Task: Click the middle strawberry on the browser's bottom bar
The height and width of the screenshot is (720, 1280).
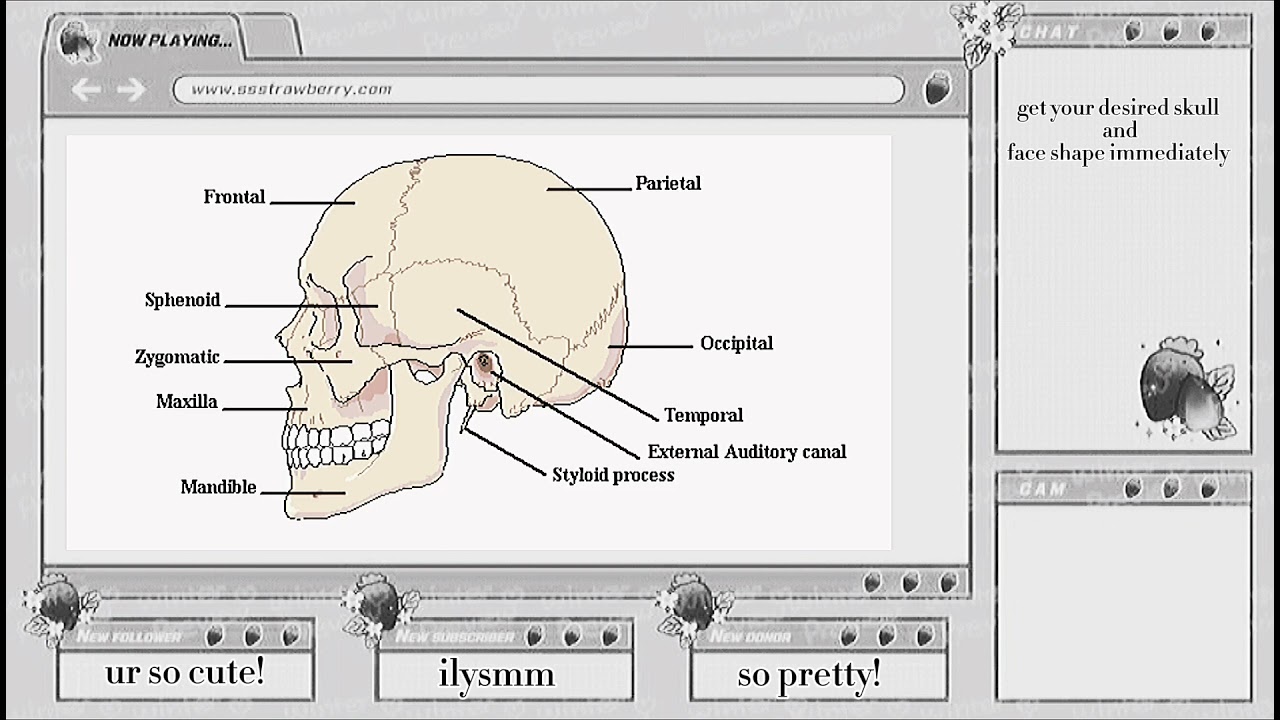Action: pos(911,581)
